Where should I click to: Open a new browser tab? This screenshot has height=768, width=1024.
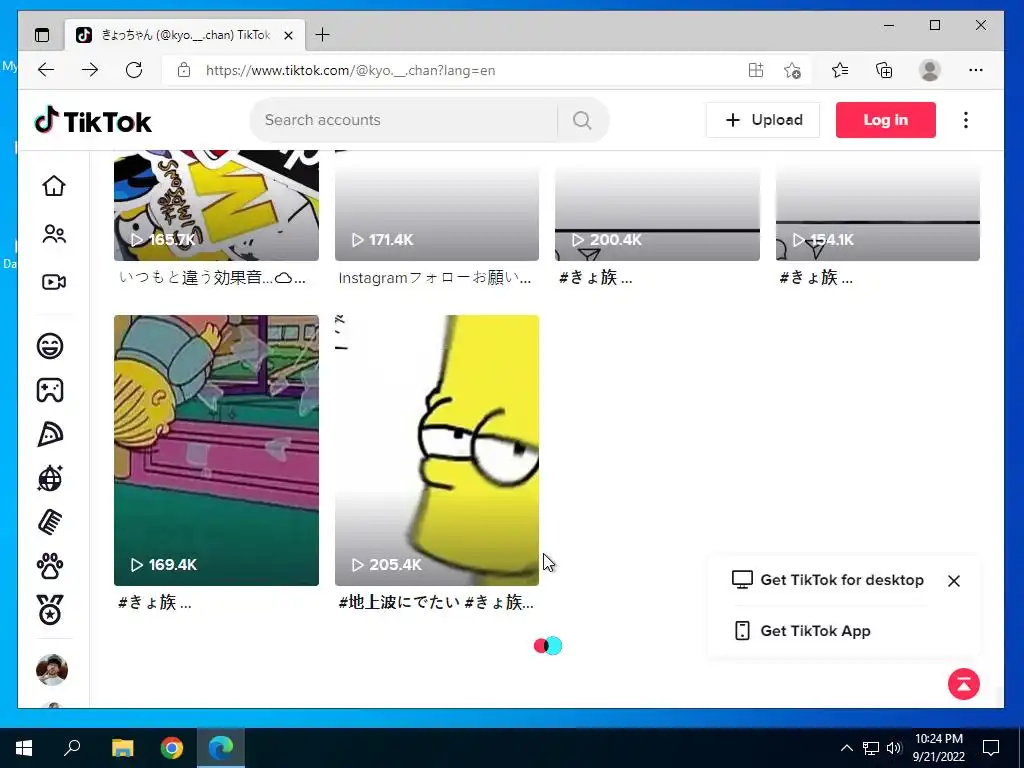coord(323,35)
